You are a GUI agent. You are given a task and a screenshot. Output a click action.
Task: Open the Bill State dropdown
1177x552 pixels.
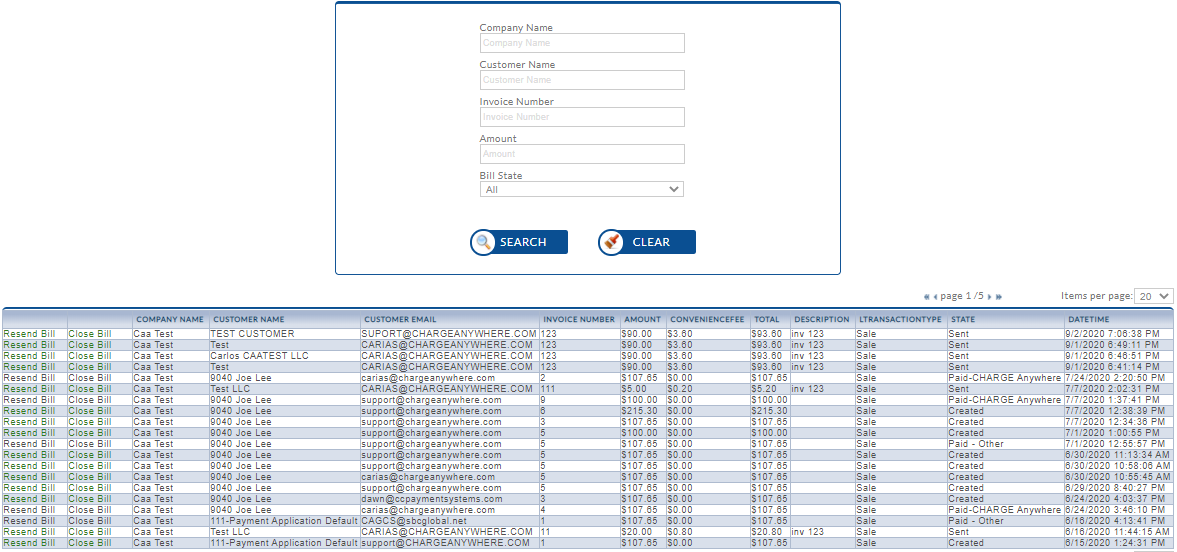click(x=581, y=189)
